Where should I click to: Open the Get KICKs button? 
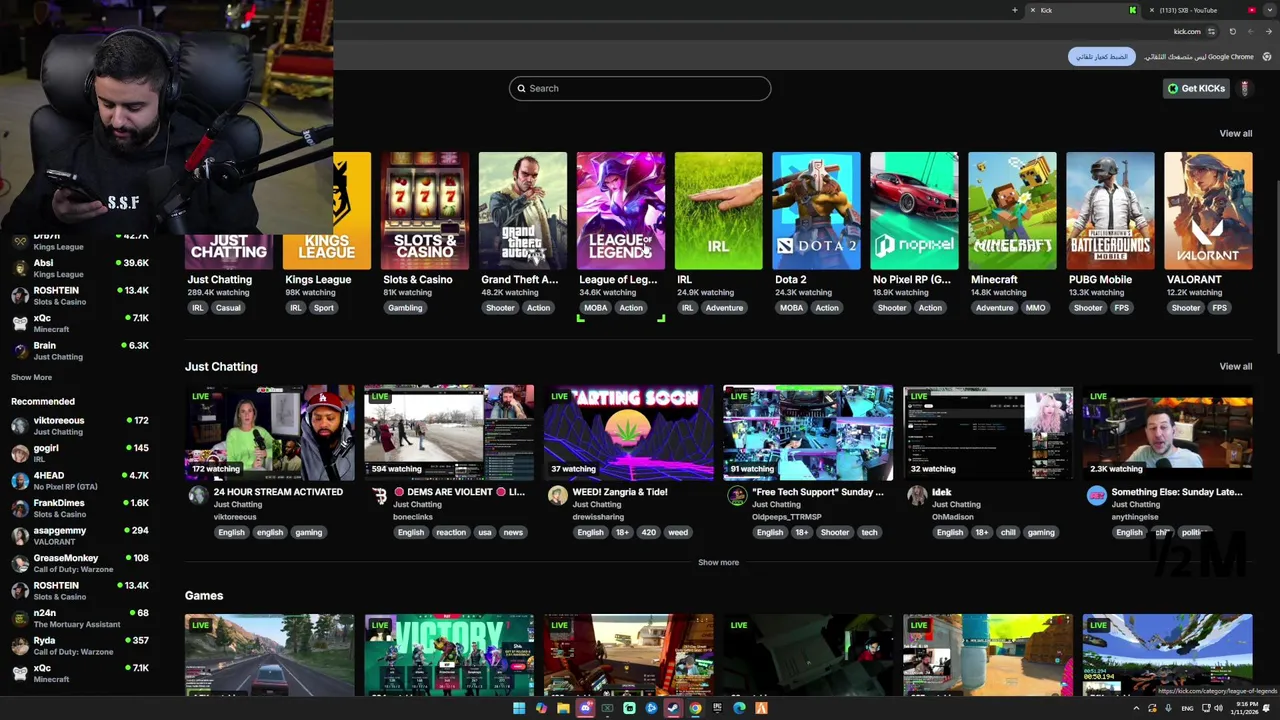coord(1196,88)
